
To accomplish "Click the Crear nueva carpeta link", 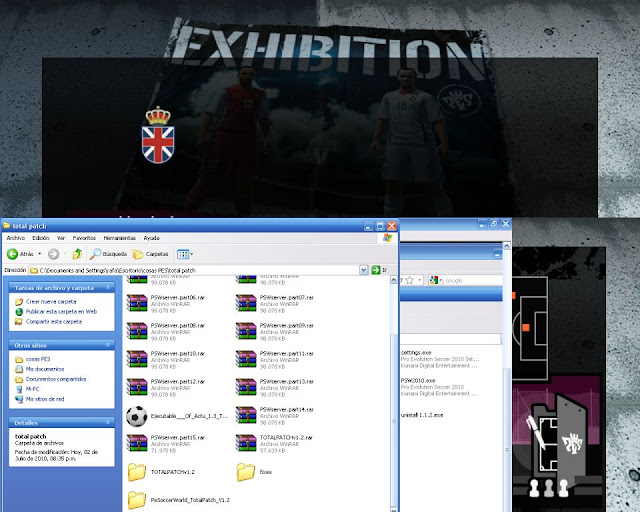I will (52, 301).
